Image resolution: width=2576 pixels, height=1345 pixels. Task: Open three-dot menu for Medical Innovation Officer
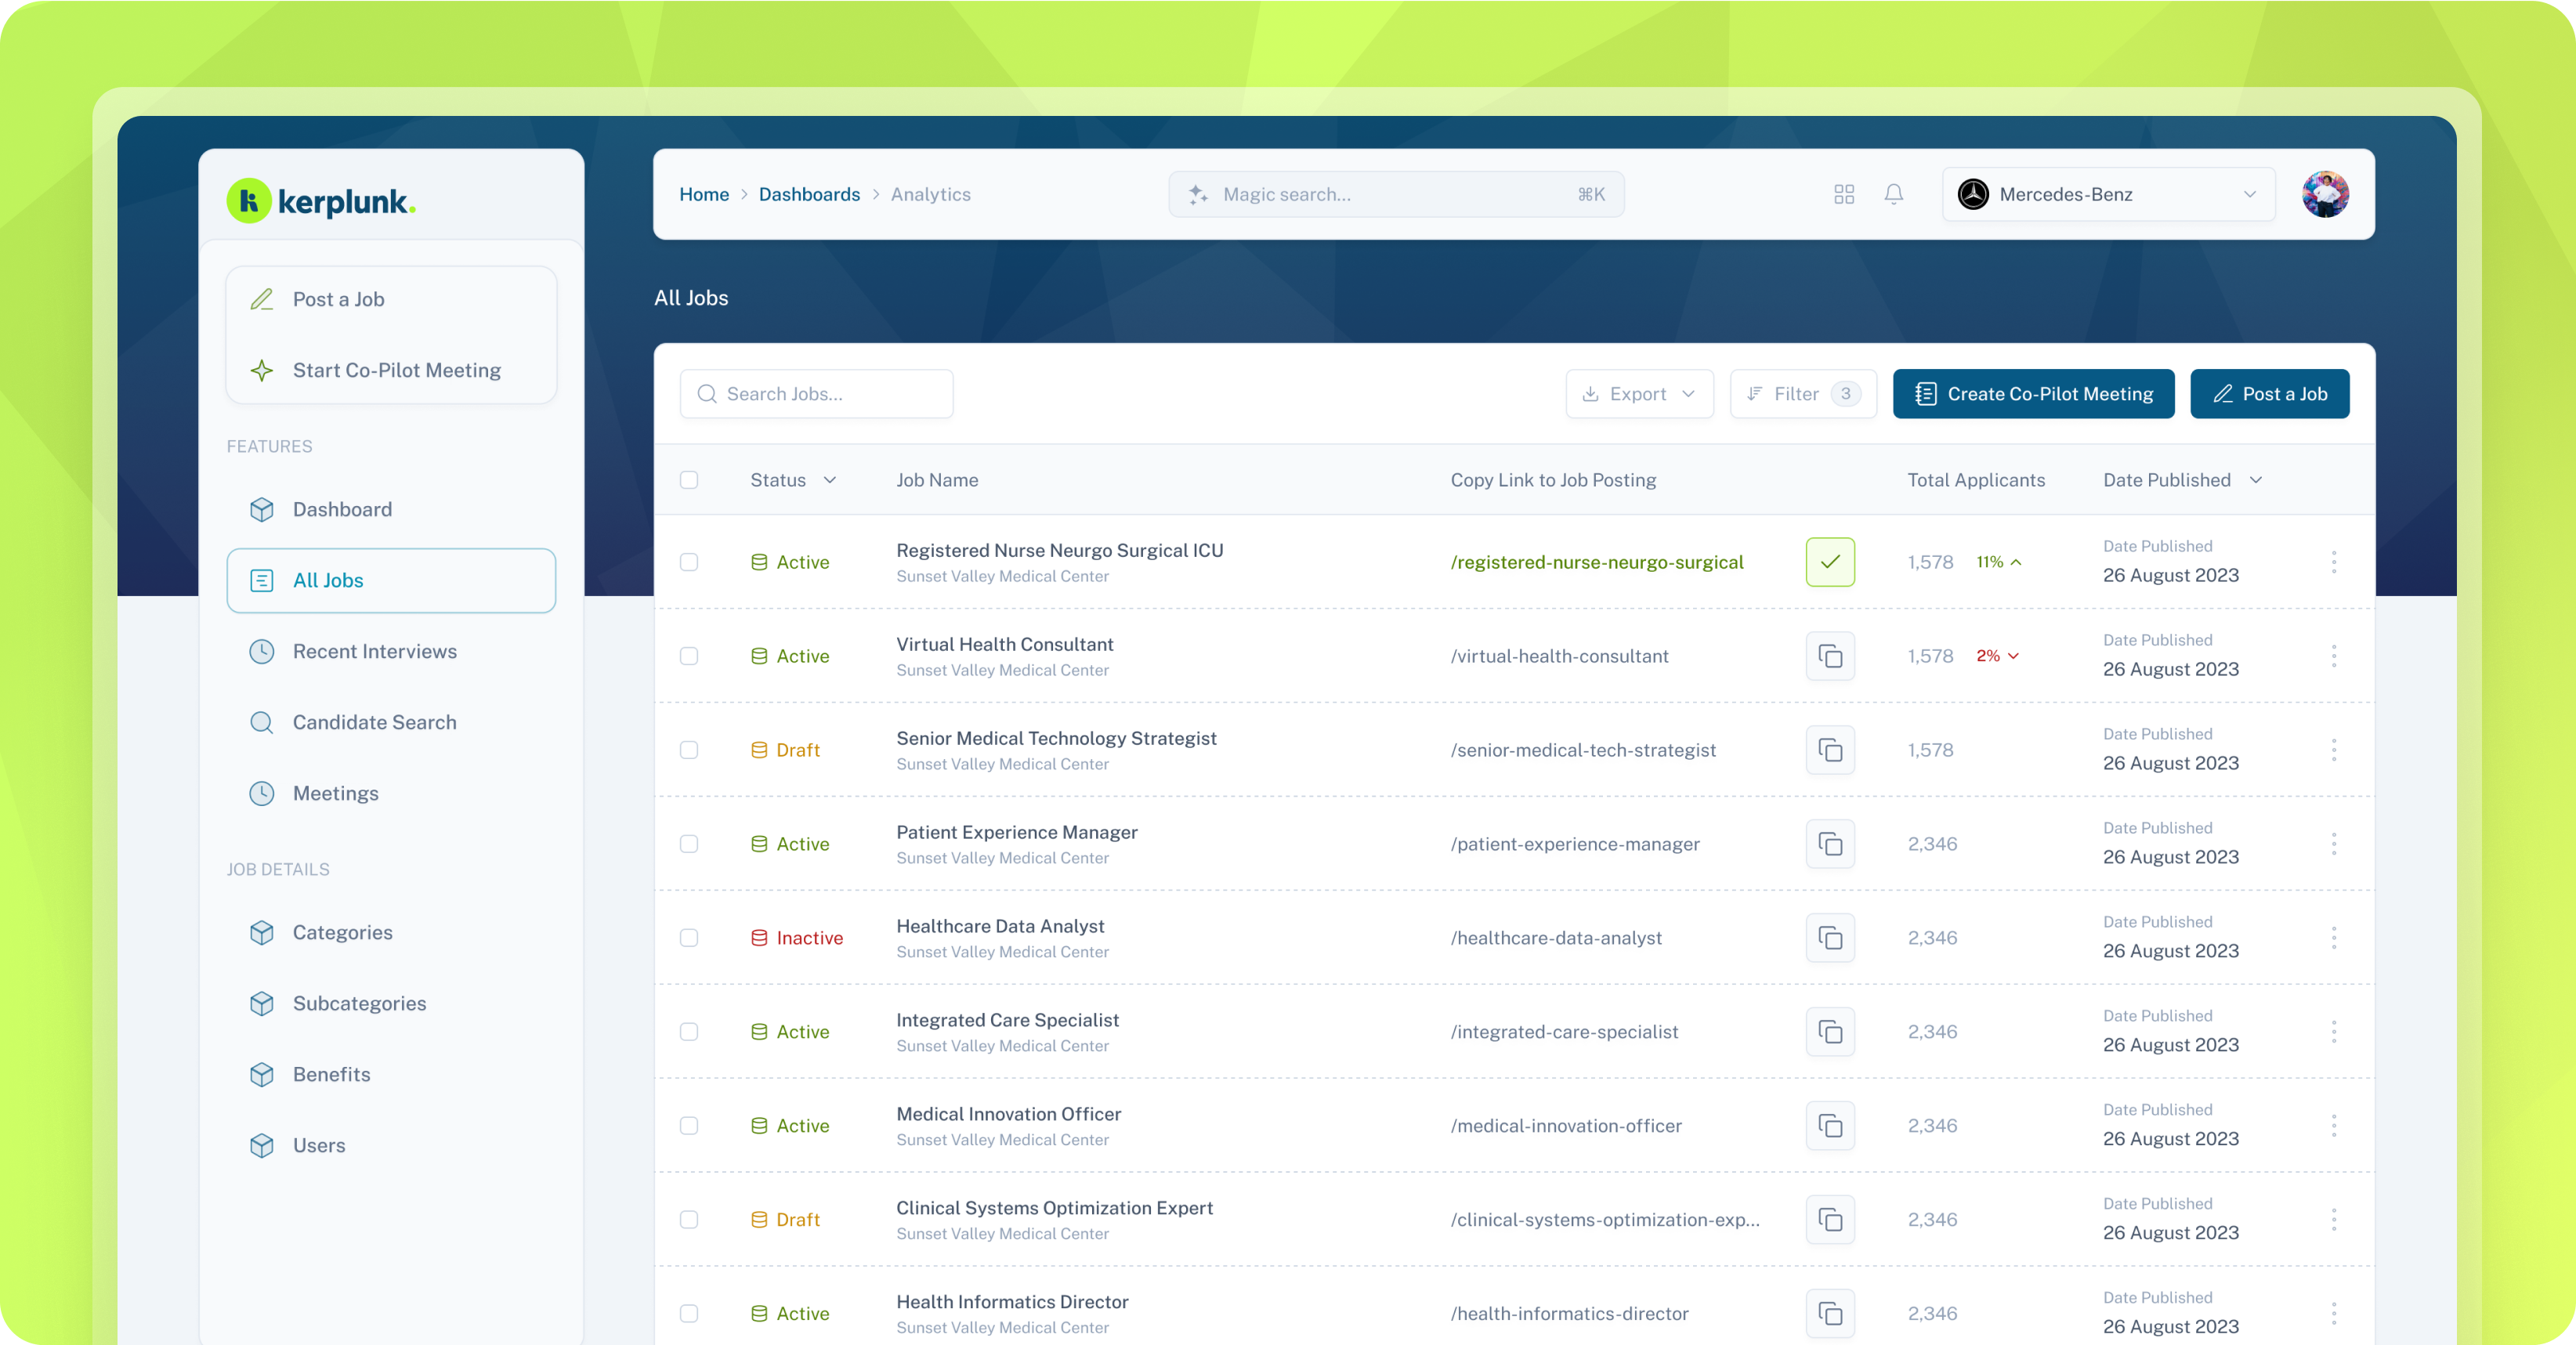2333,1126
